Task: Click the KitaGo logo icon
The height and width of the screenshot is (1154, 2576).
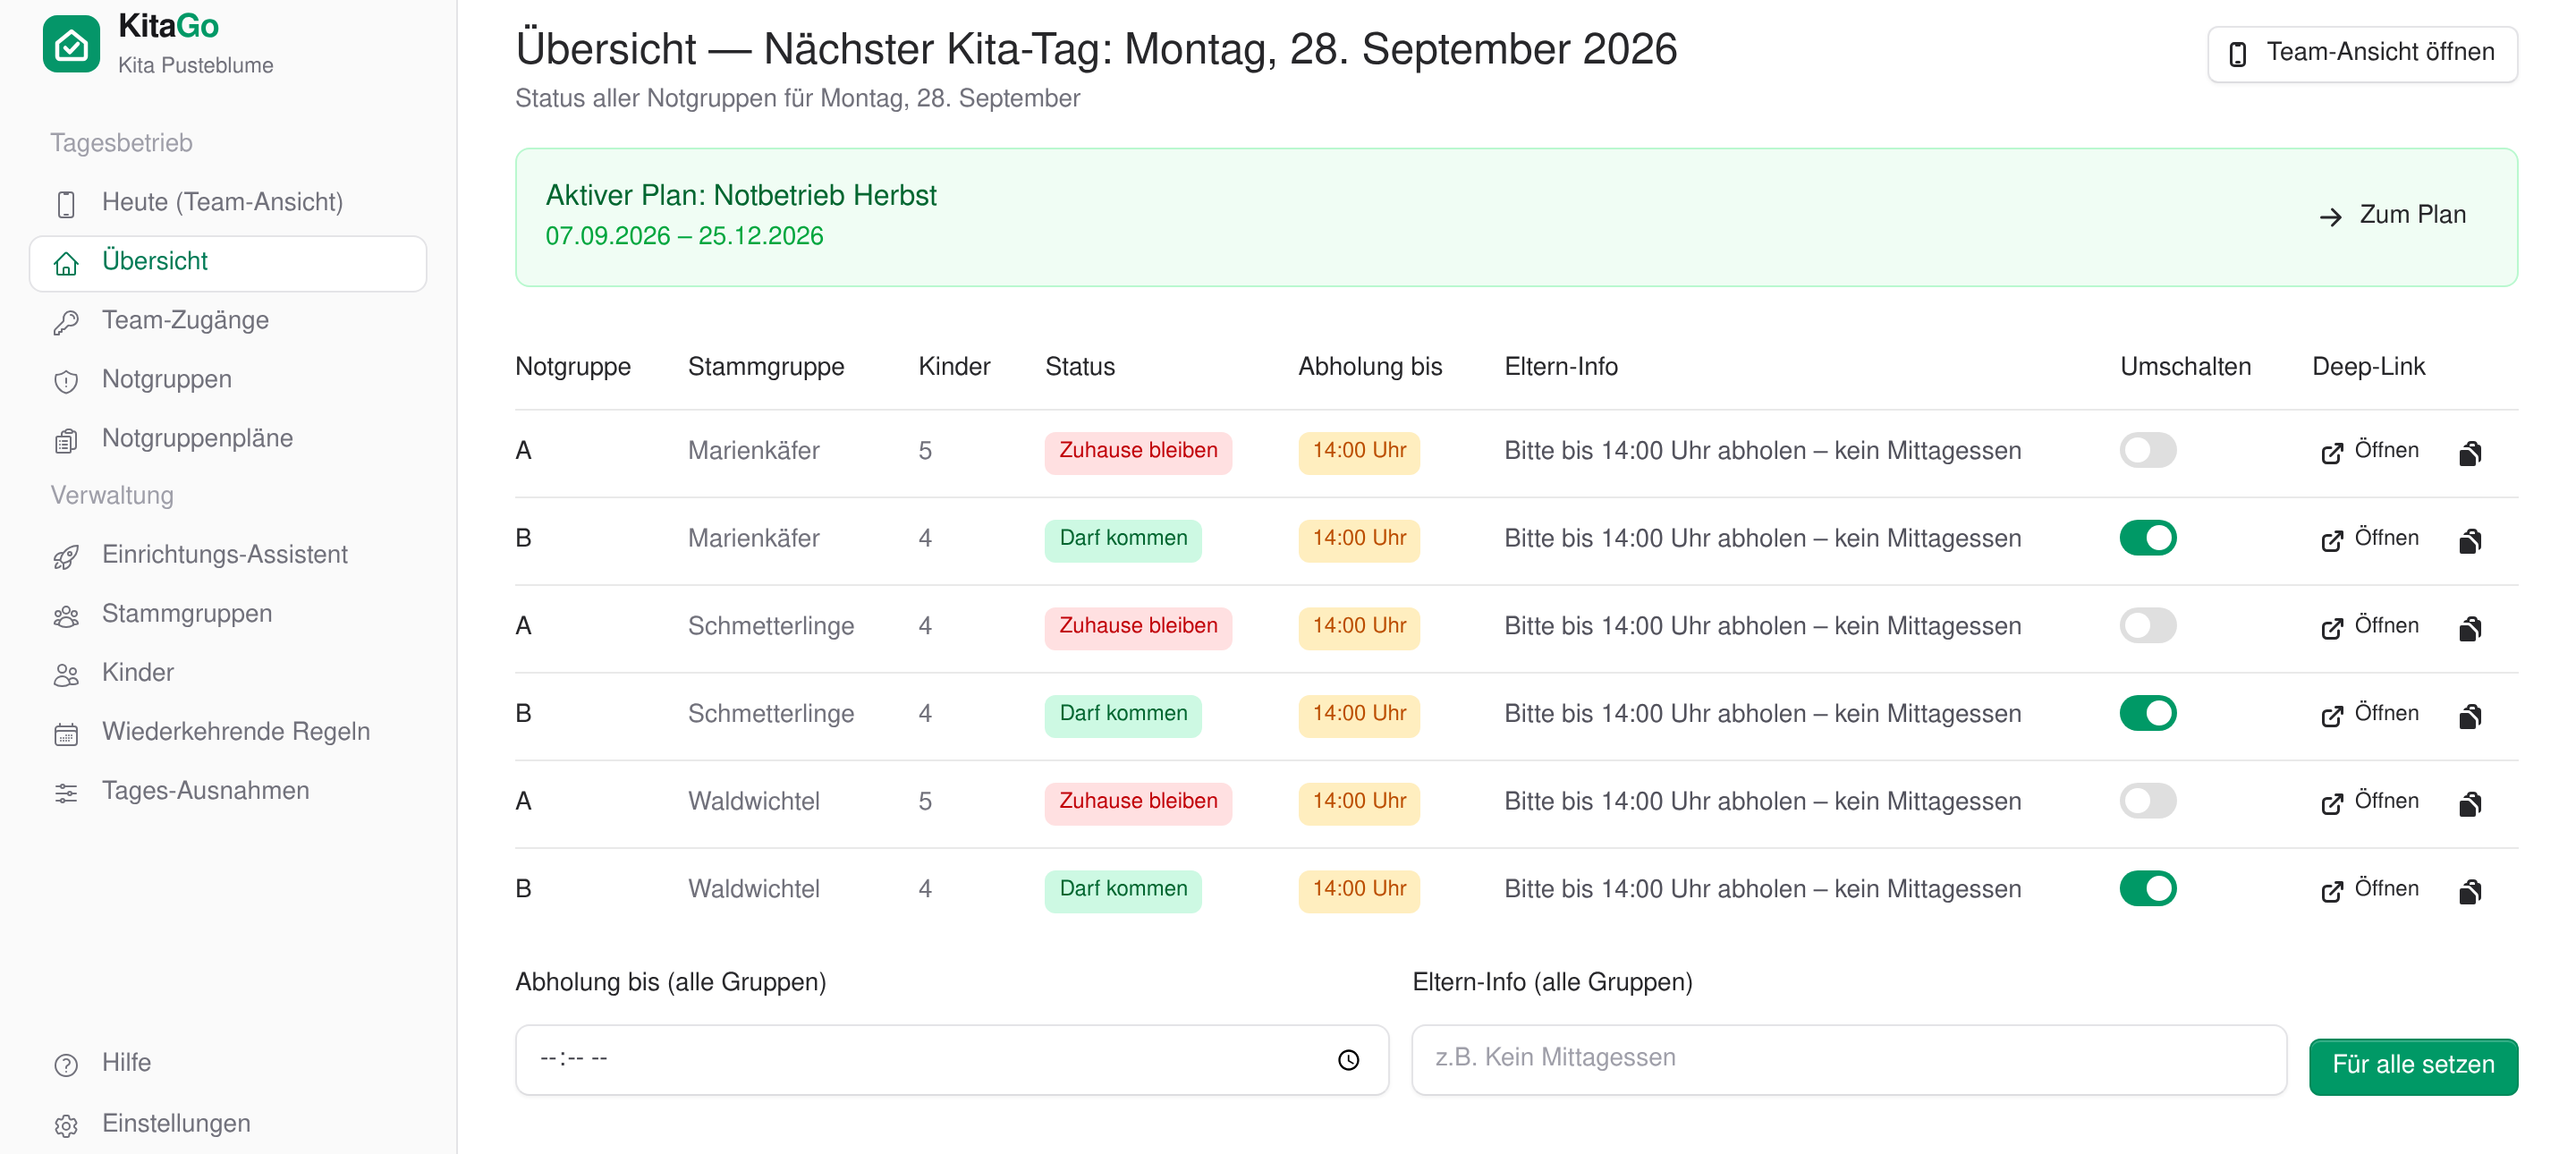Action: point(71,44)
